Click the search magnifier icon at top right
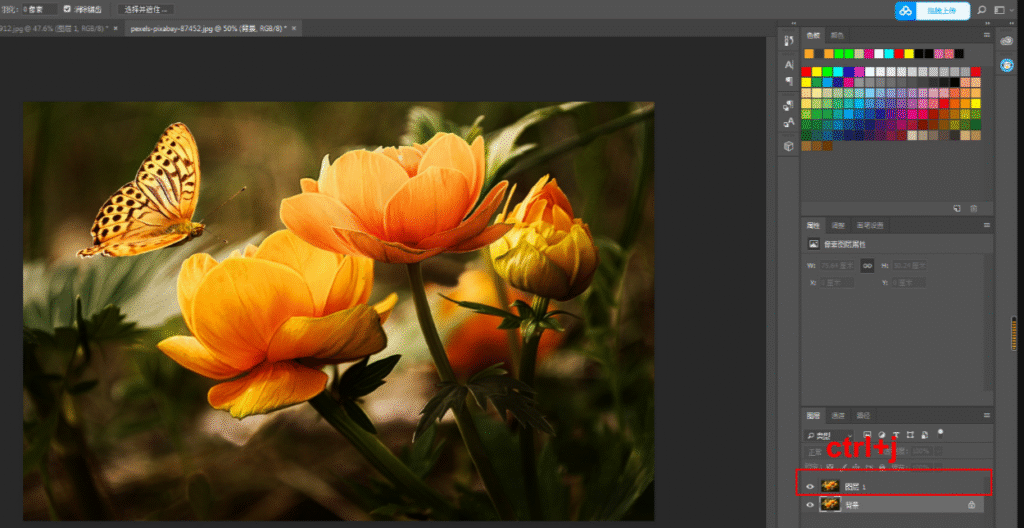The image size is (1024, 528). [982, 10]
